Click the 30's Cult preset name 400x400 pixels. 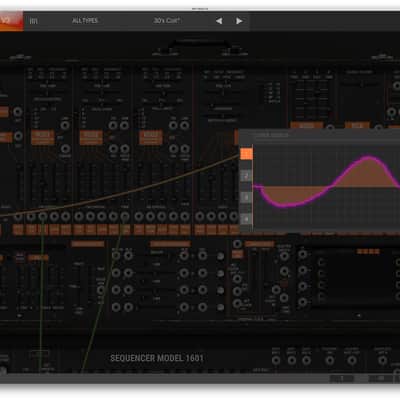coord(167,21)
